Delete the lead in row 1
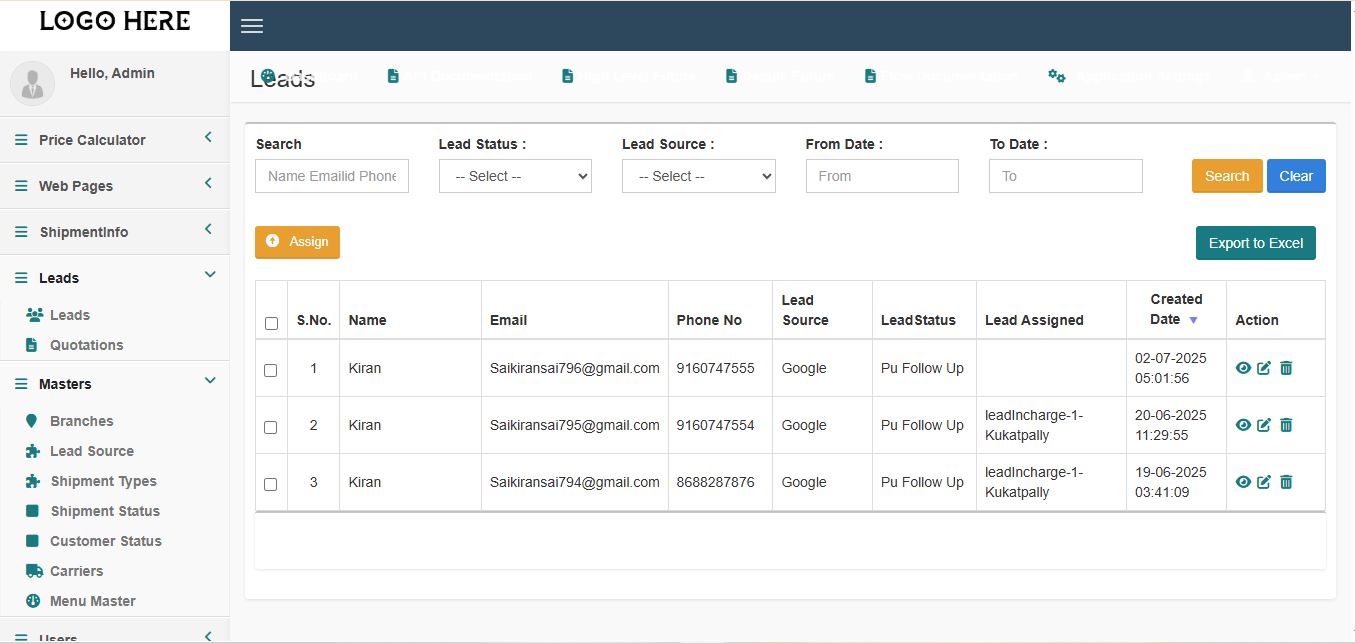This screenshot has width=1355, height=643. (x=1286, y=368)
